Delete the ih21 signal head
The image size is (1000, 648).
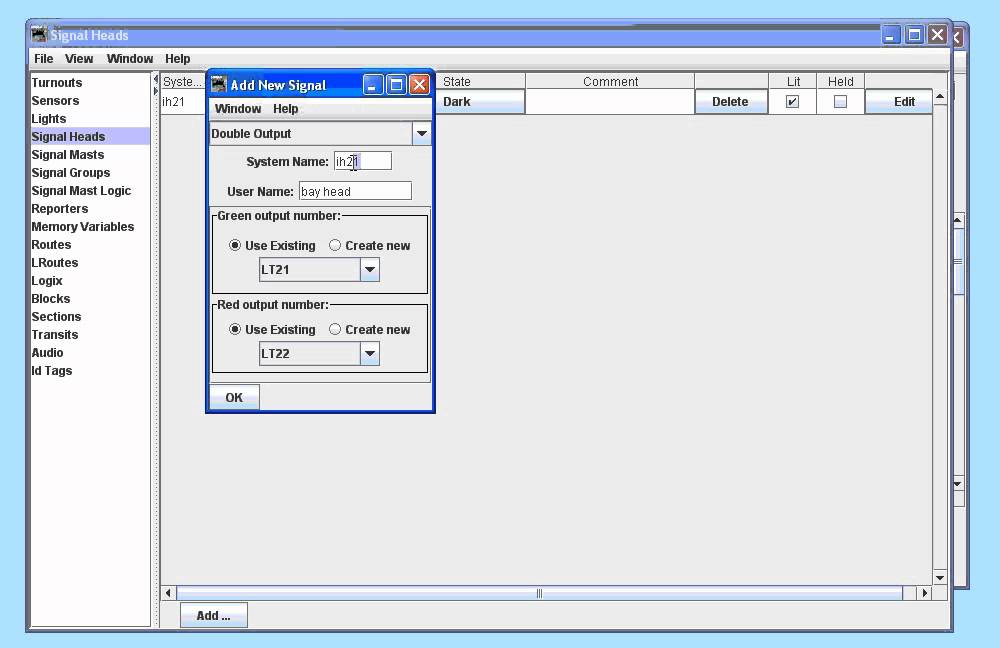click(730, 101)
